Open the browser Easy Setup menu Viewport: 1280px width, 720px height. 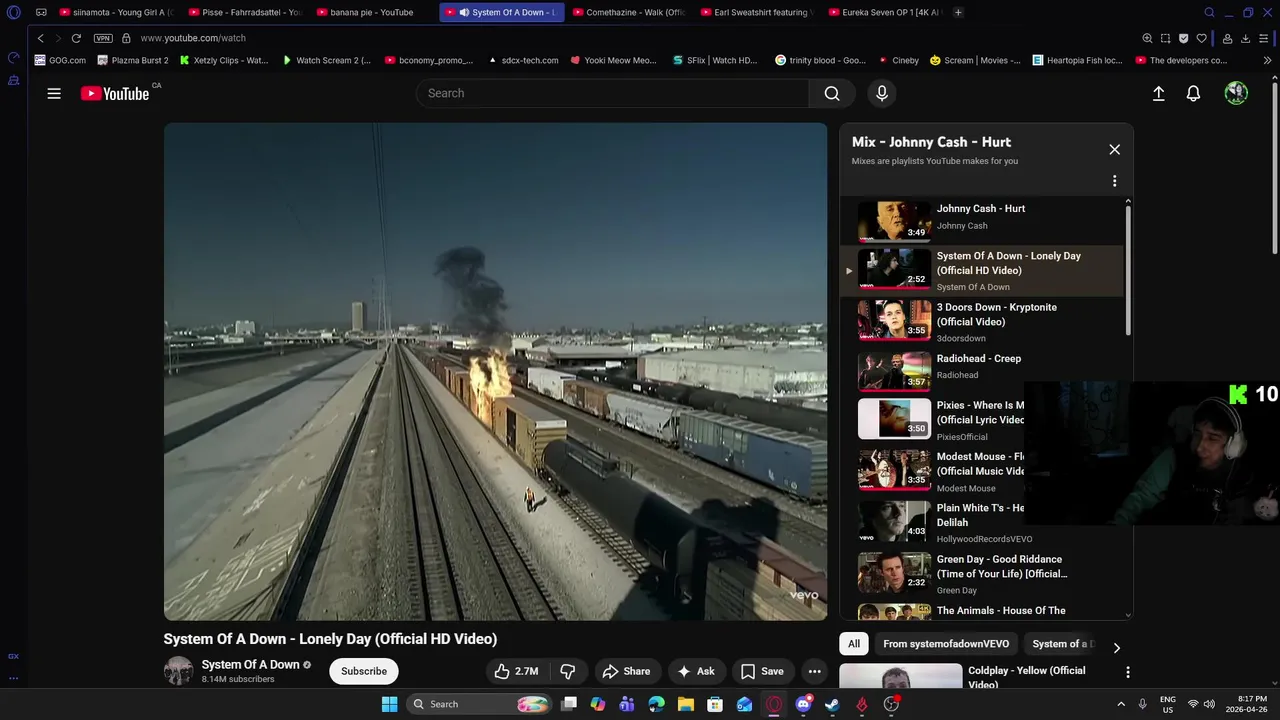(x=1264, y=38)
